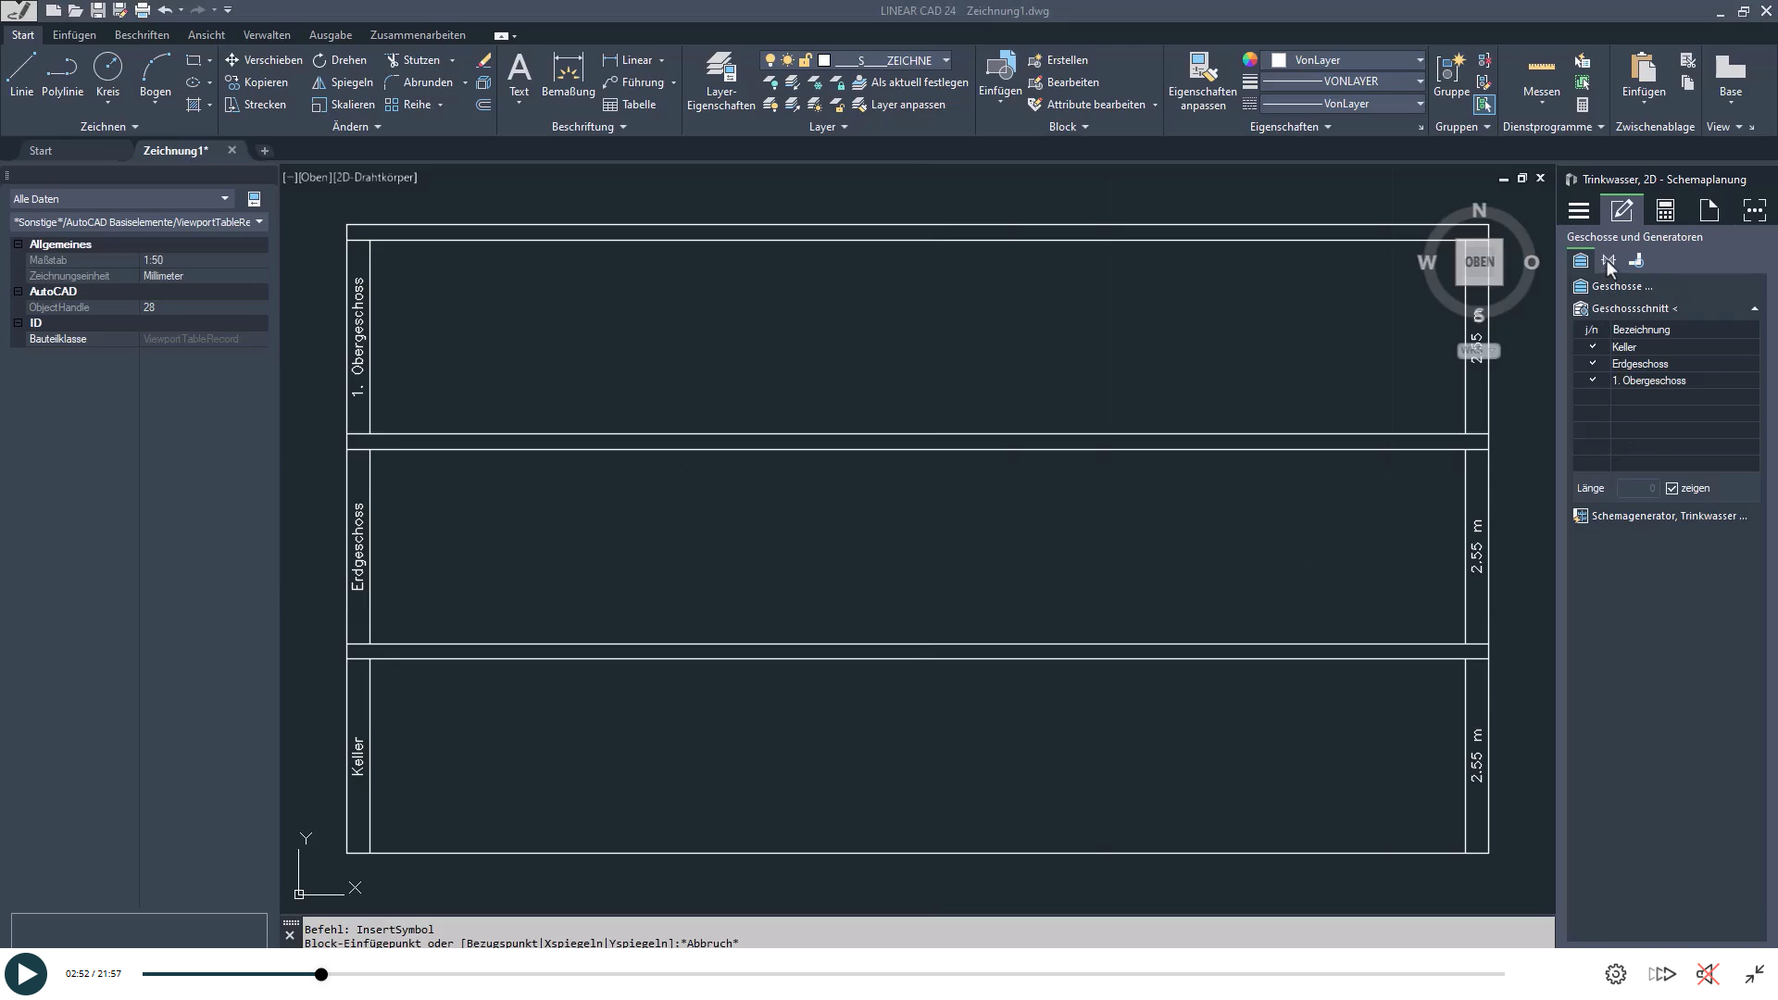This screenshot has width=1778, height=1000.
Task: Open the Schemagenerator, Trinkwasser entry
Action: [1668, 516]
